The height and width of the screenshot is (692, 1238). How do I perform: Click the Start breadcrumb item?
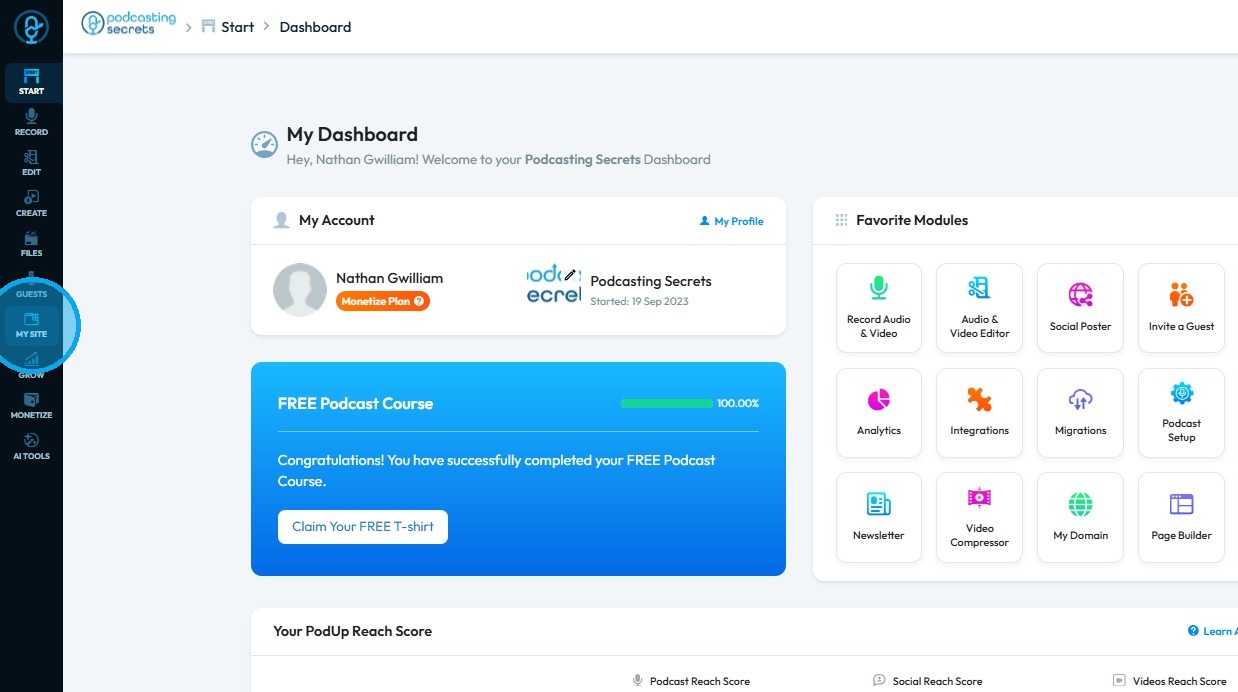pos(237,27)
